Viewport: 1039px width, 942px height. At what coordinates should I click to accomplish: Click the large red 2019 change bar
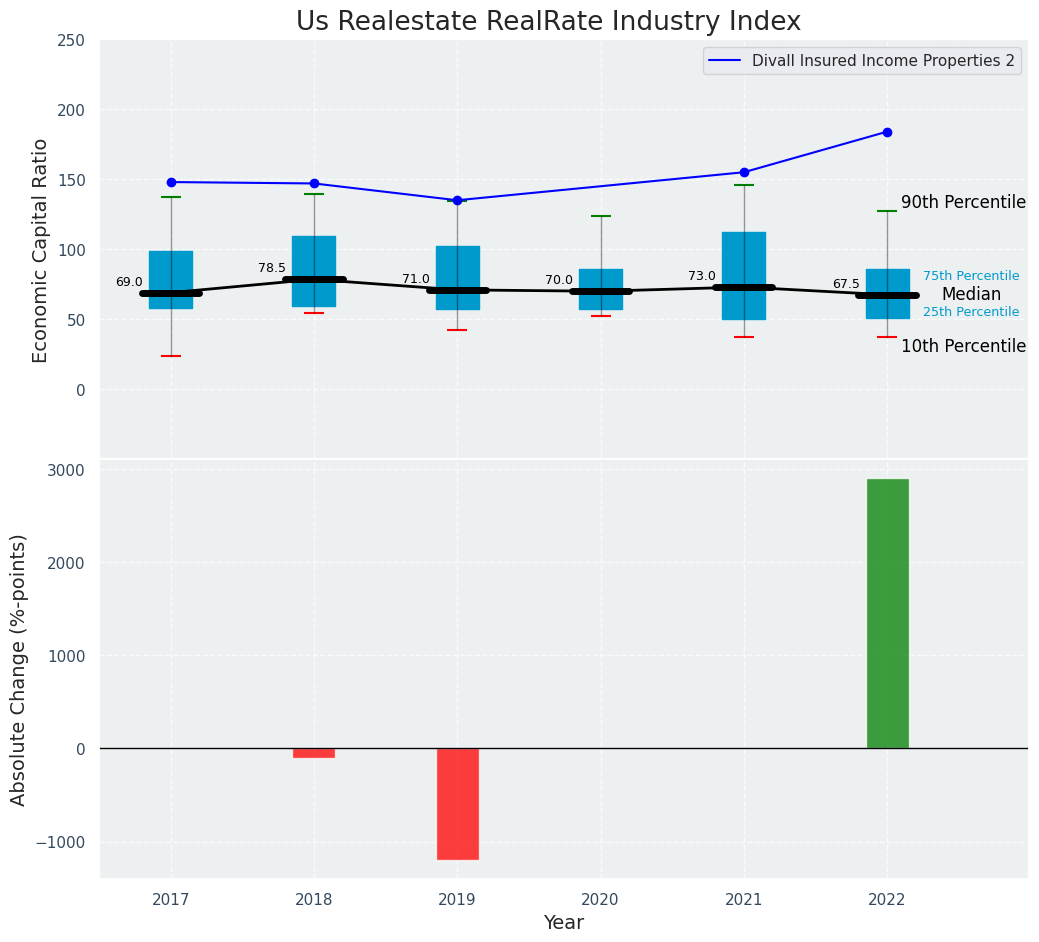pyautogui.click(x=457, y=803)
